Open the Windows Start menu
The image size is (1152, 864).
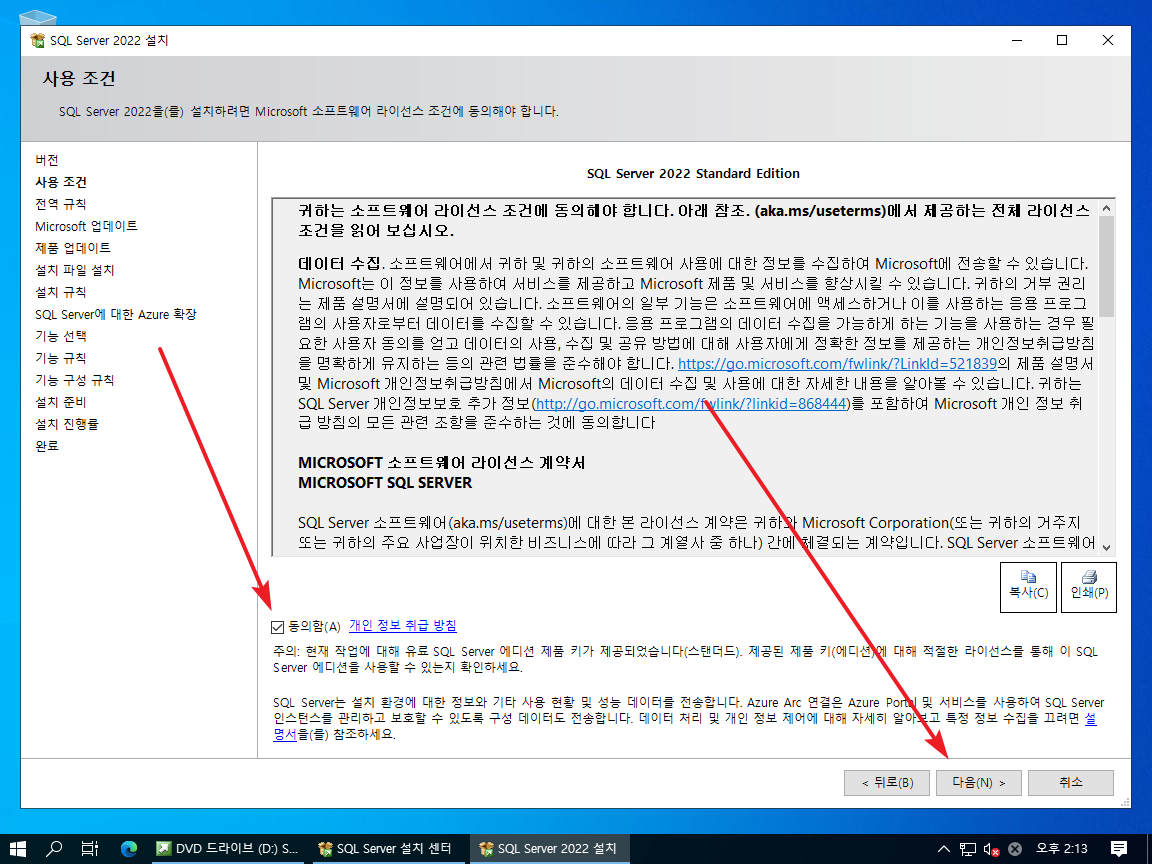click(x=18, y=849)
